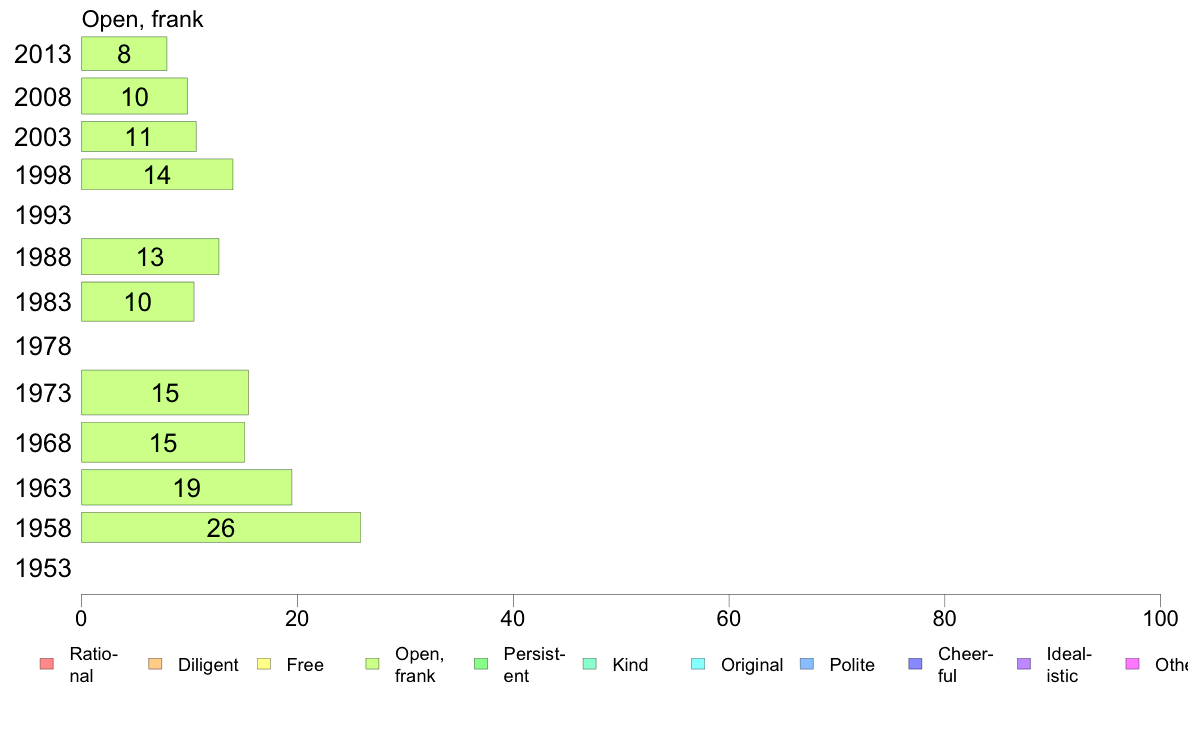Select the Diligent legend swatch
1188x736 pixels.
155,664
